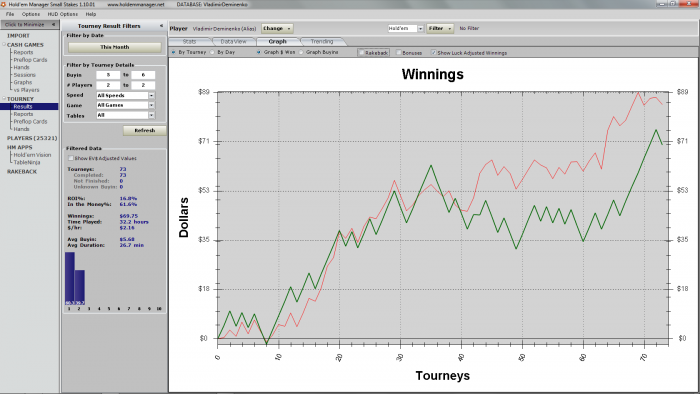Viewport: 700px width, 394px height.
Task: Select tourney Results item
Action: tap(29, 107)
